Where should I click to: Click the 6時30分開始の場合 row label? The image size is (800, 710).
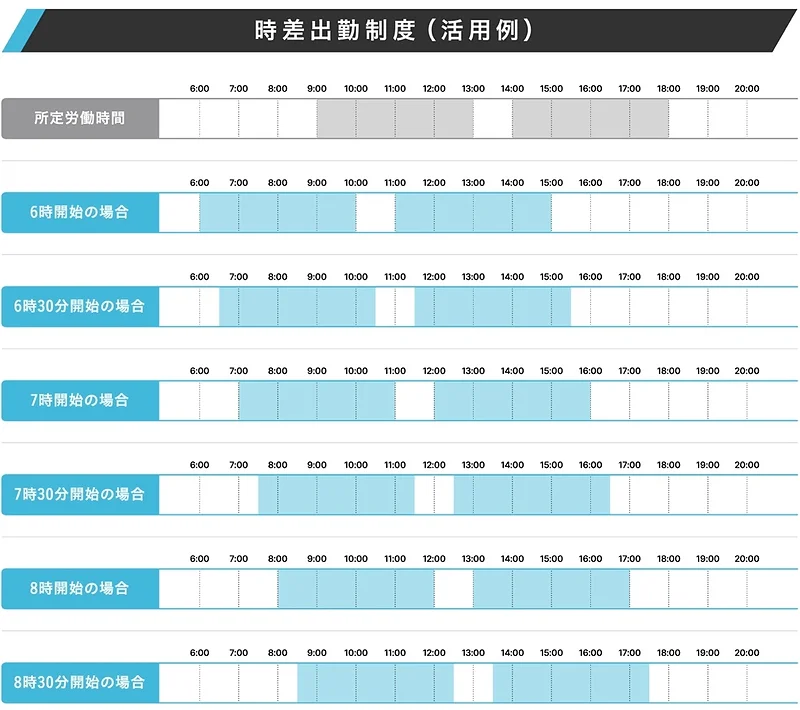pyautogui.click(x=80, y=306)
